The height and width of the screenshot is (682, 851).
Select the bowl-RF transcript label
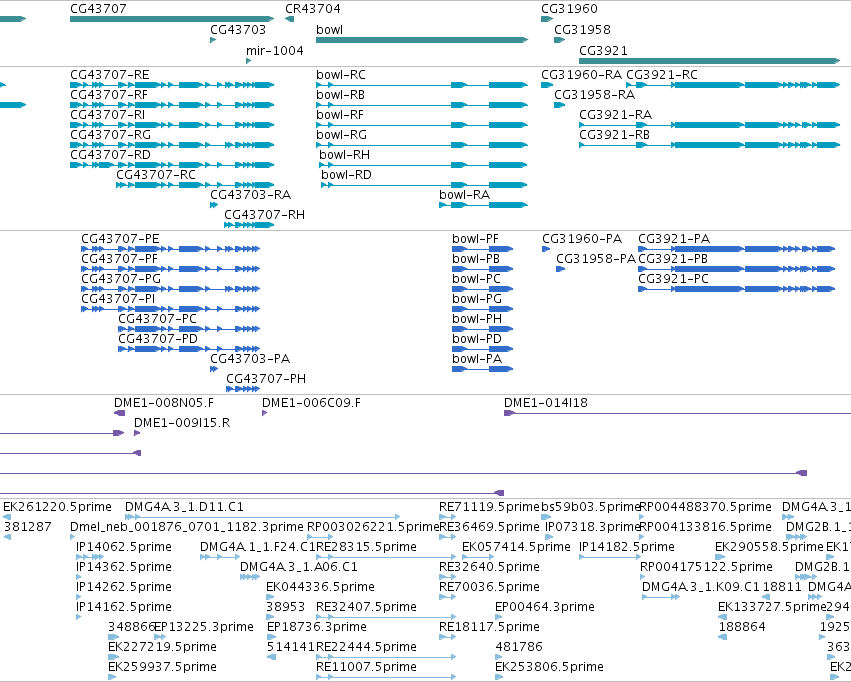pyautogui.click(x=340, y=115)
